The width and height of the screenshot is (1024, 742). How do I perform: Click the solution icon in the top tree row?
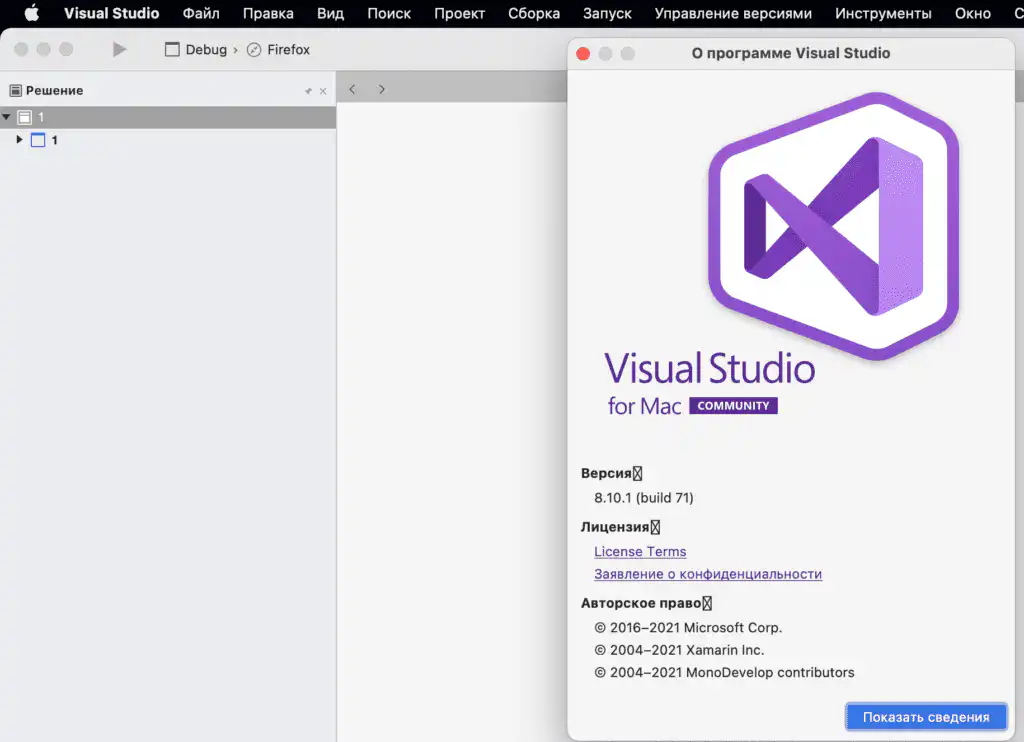[x=25, y=117]
